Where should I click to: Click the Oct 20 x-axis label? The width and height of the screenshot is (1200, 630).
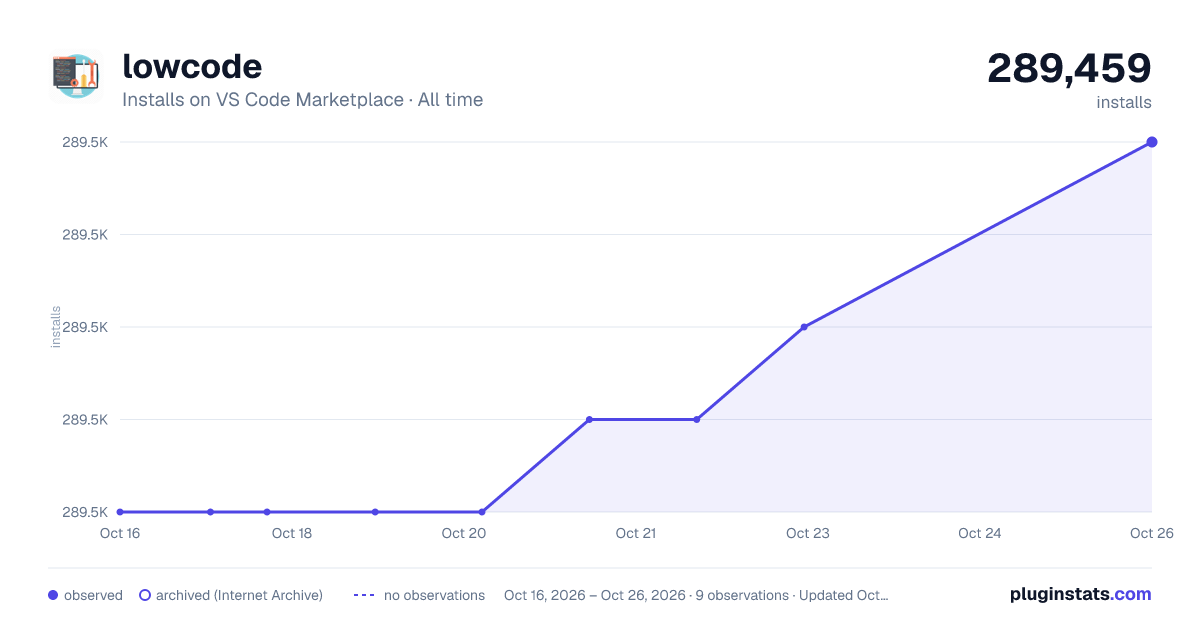pyautogui.click(x=464, y=533)
